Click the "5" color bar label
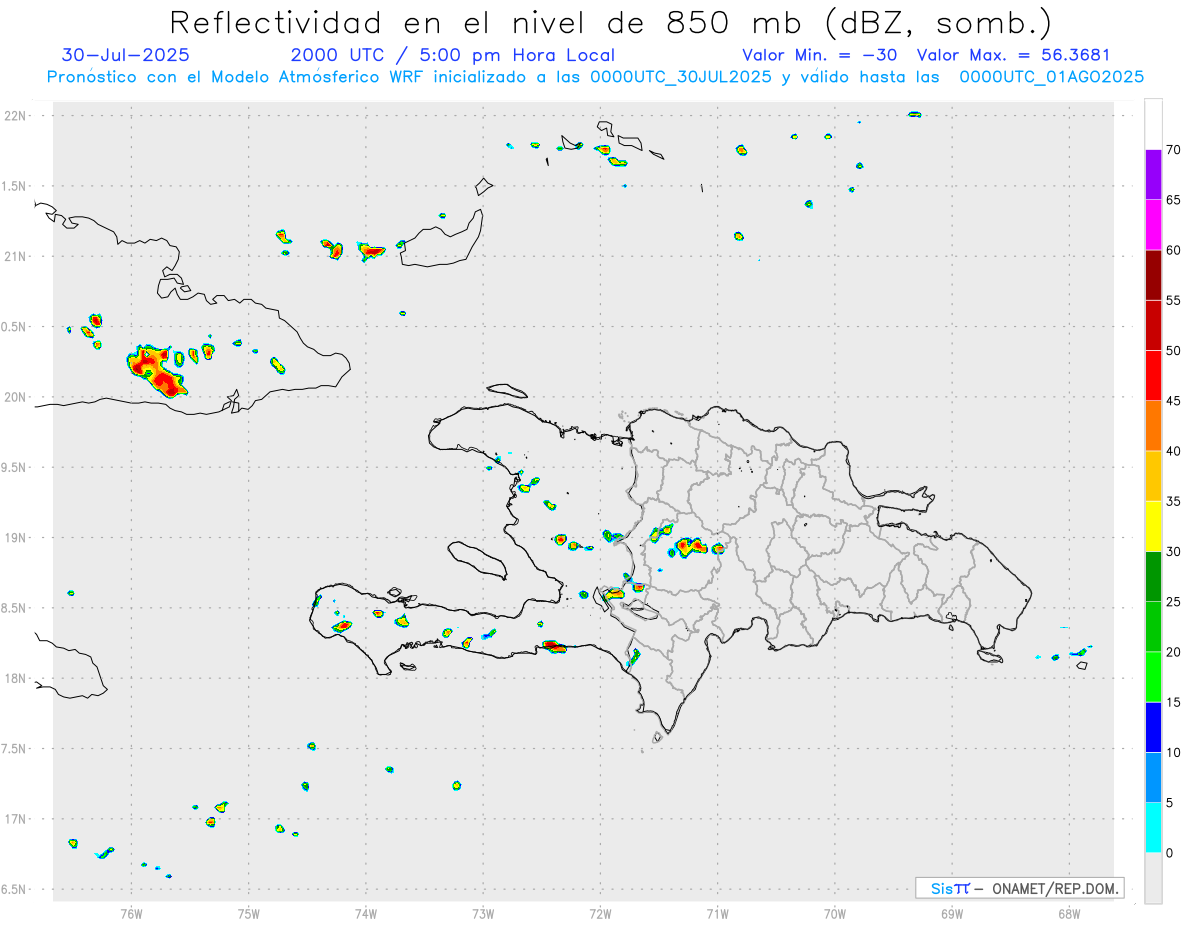 click(1170, 803)
